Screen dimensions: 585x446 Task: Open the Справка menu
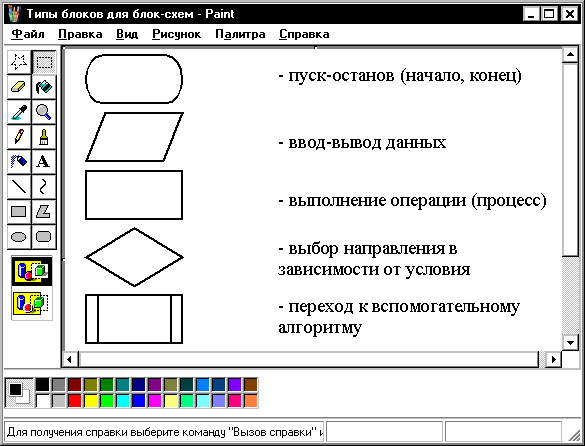(x=304, y=34)
